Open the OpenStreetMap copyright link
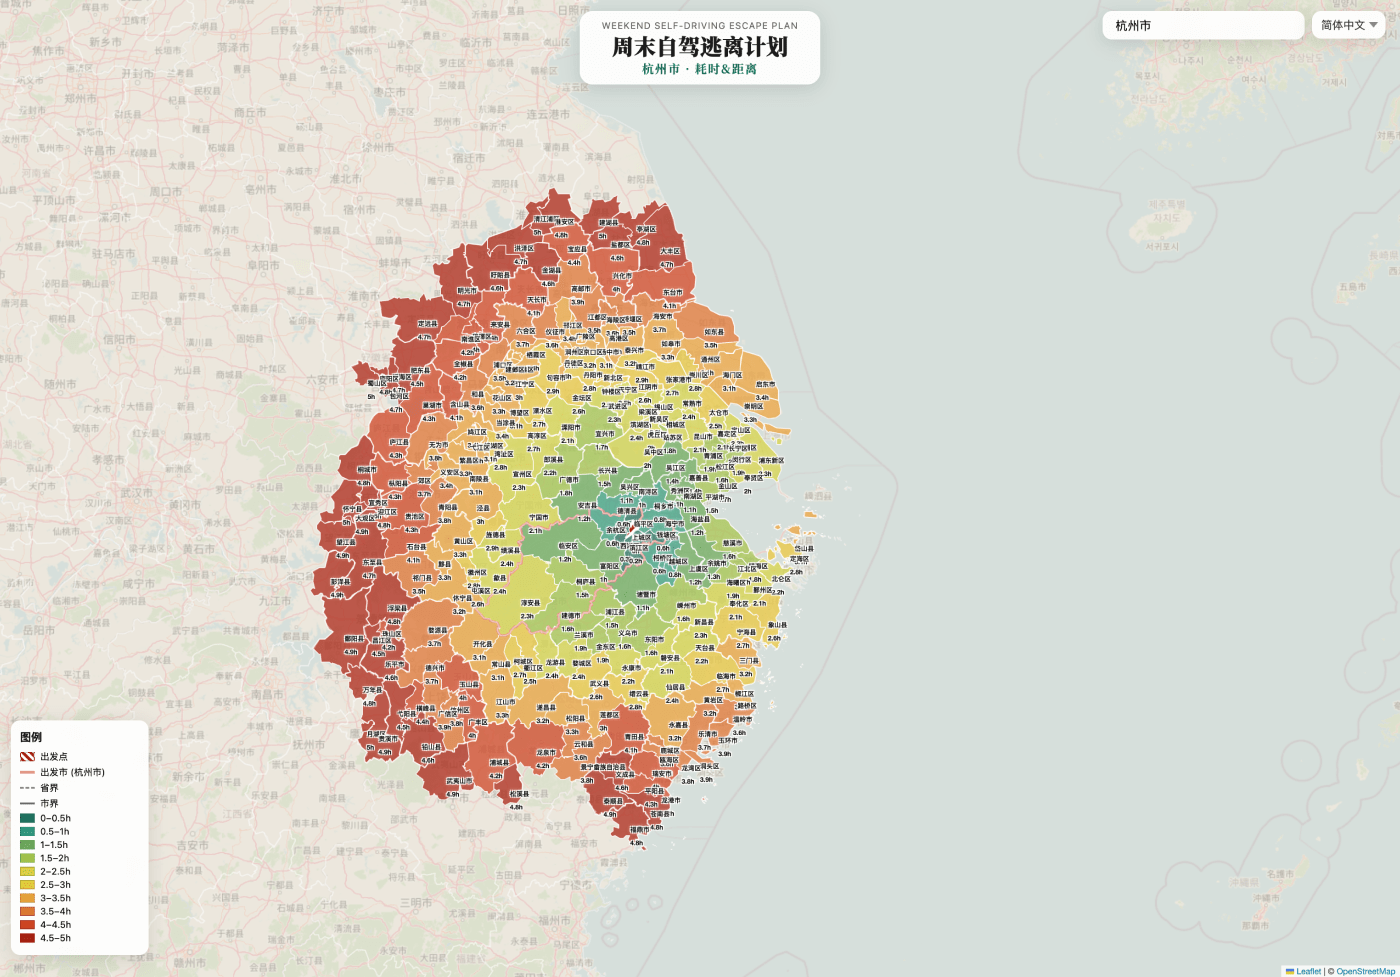This screenshot has height=977, width=1400. pos(1365,971)
